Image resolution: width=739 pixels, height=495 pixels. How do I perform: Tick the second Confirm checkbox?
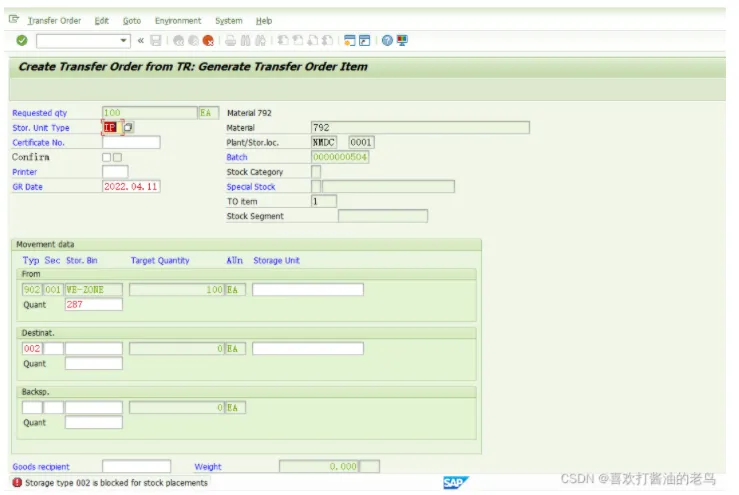tap(117, 157)
